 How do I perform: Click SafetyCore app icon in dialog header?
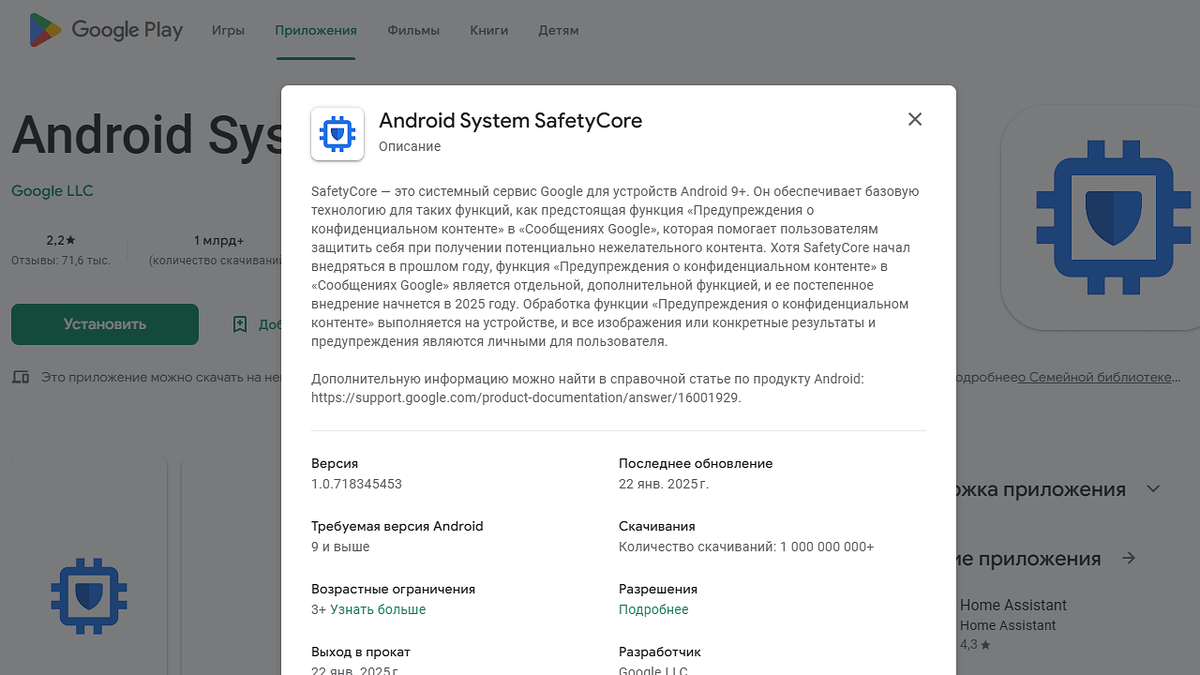[x=336, y=133]
